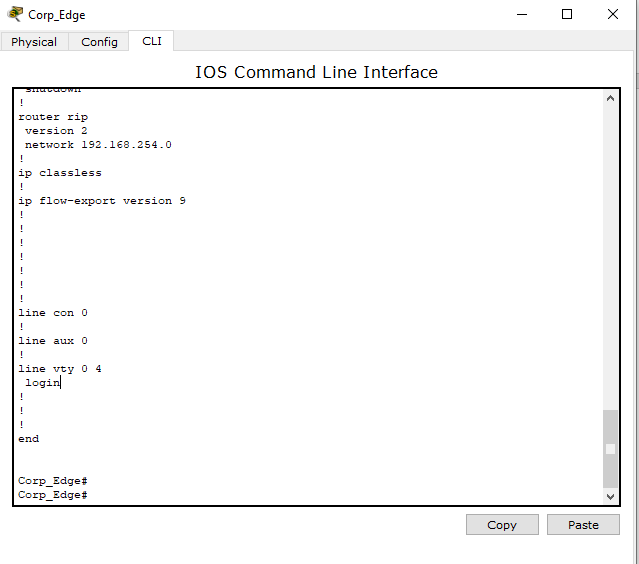The height and width of the screenshot is (564, 639).
Task: Click the terminal scrollbar thumb
Action: 610,448
